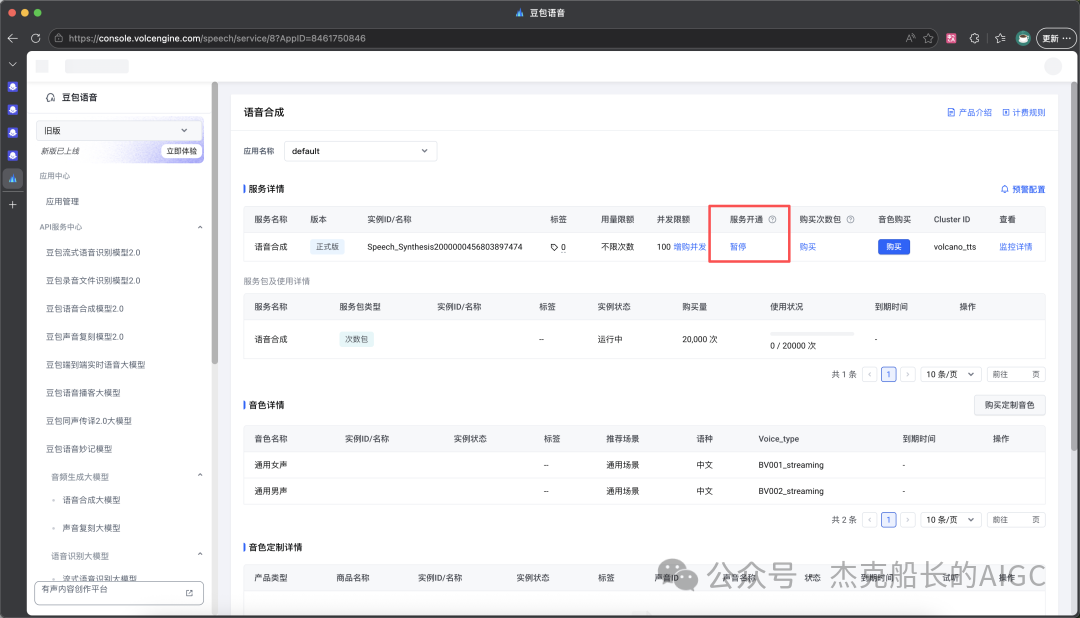The image size is (1080, 618).
Task: Click the main page vertical scrollbar
Action: [1074, 265]
